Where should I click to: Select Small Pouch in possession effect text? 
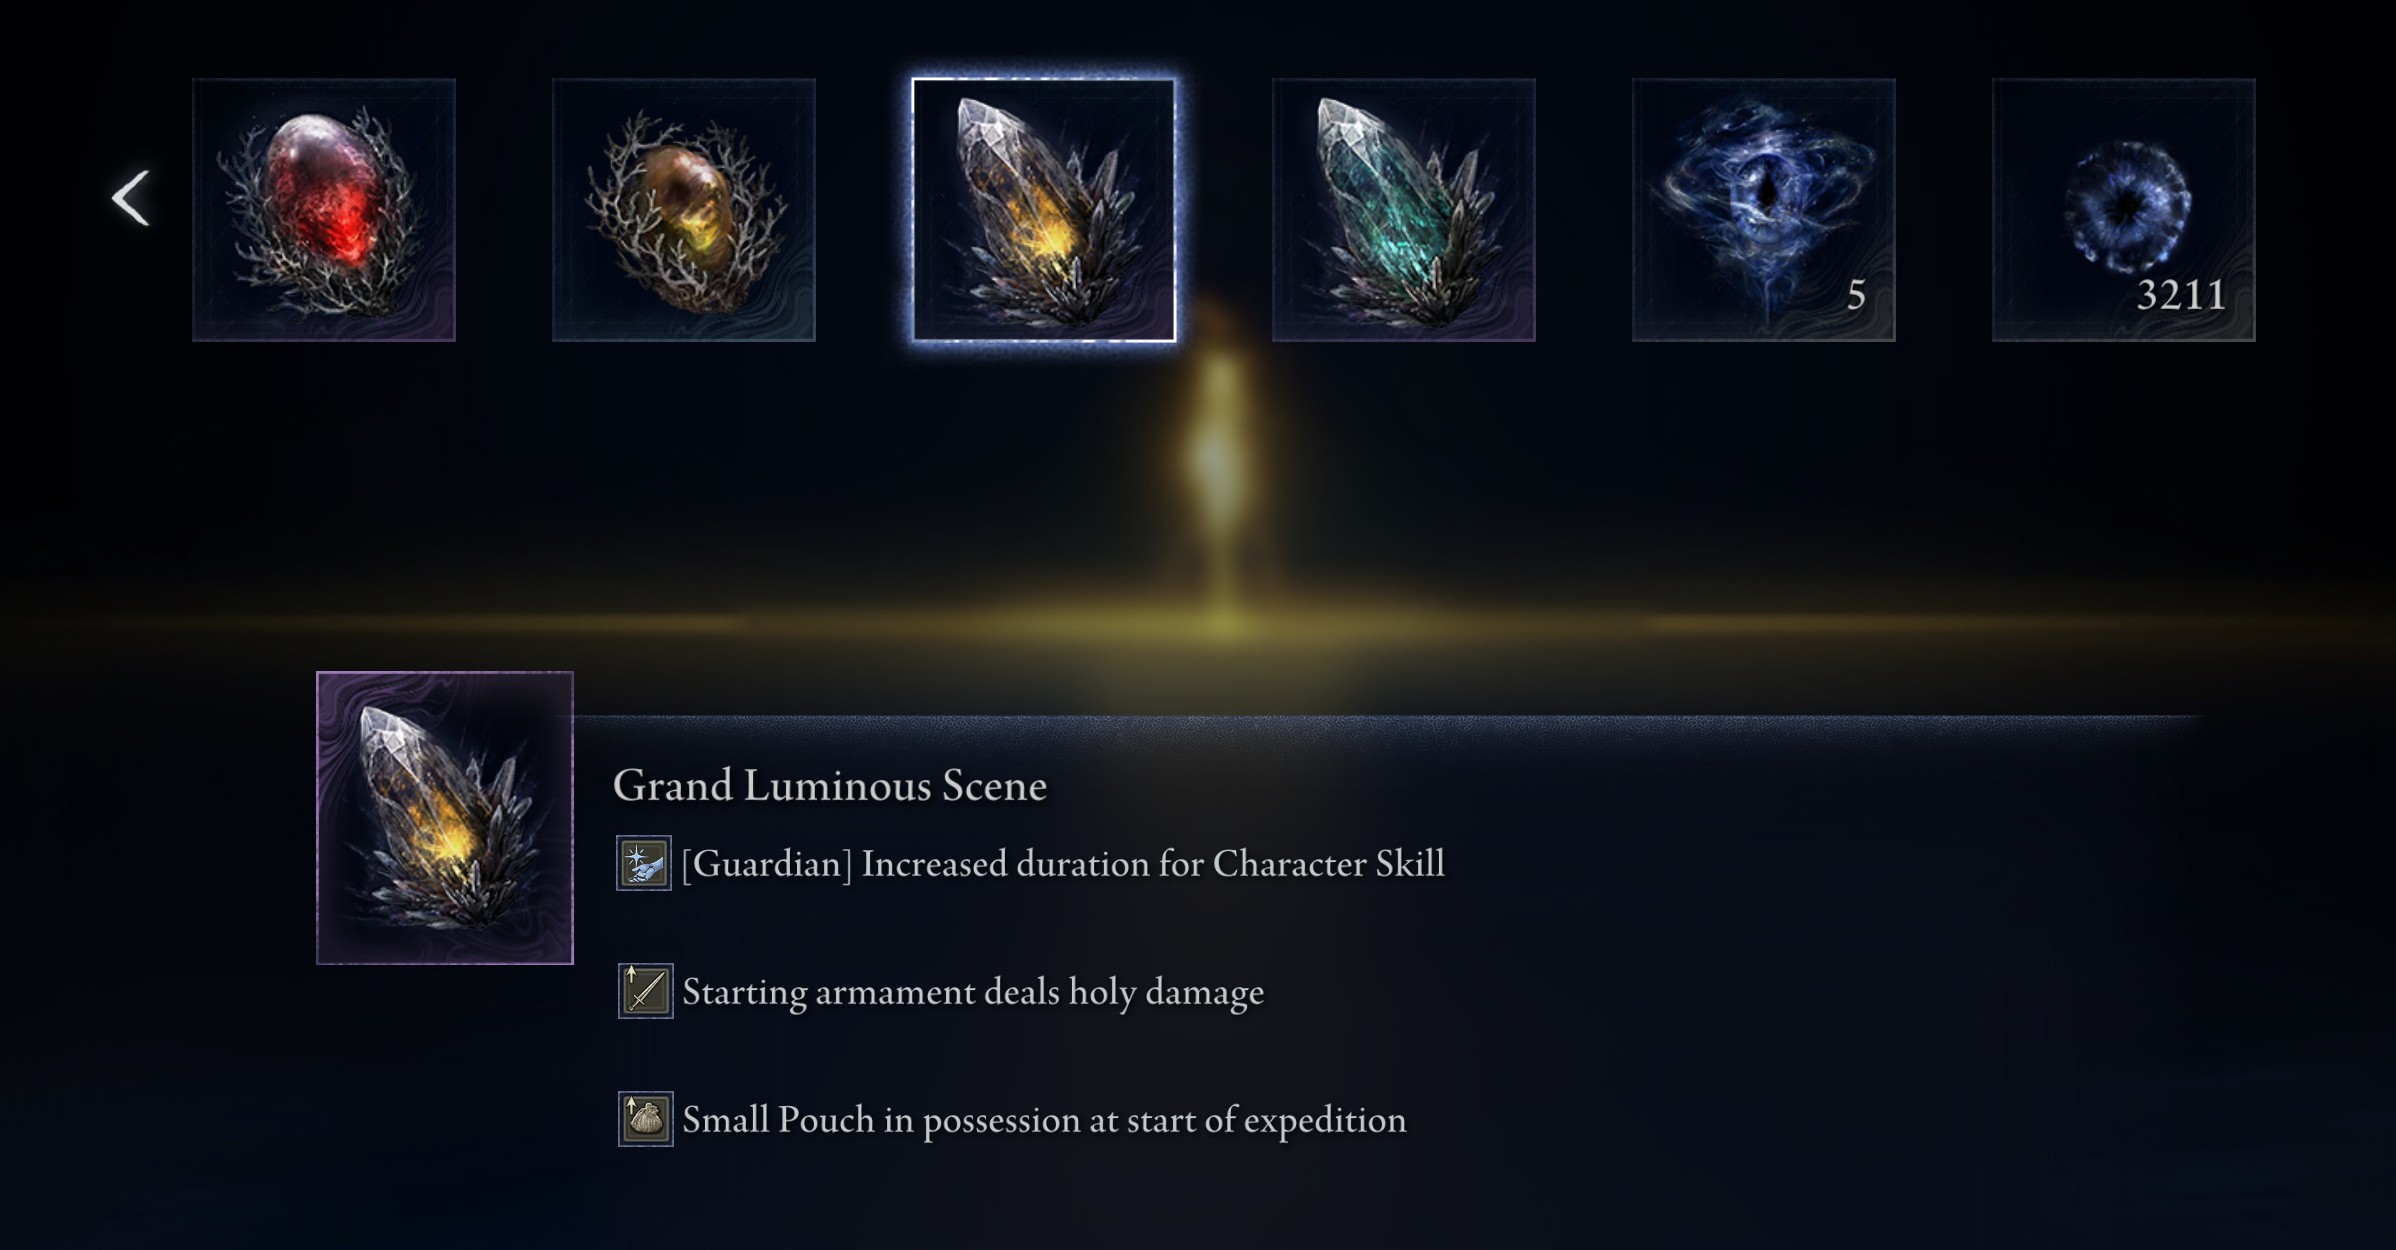1044,1121
